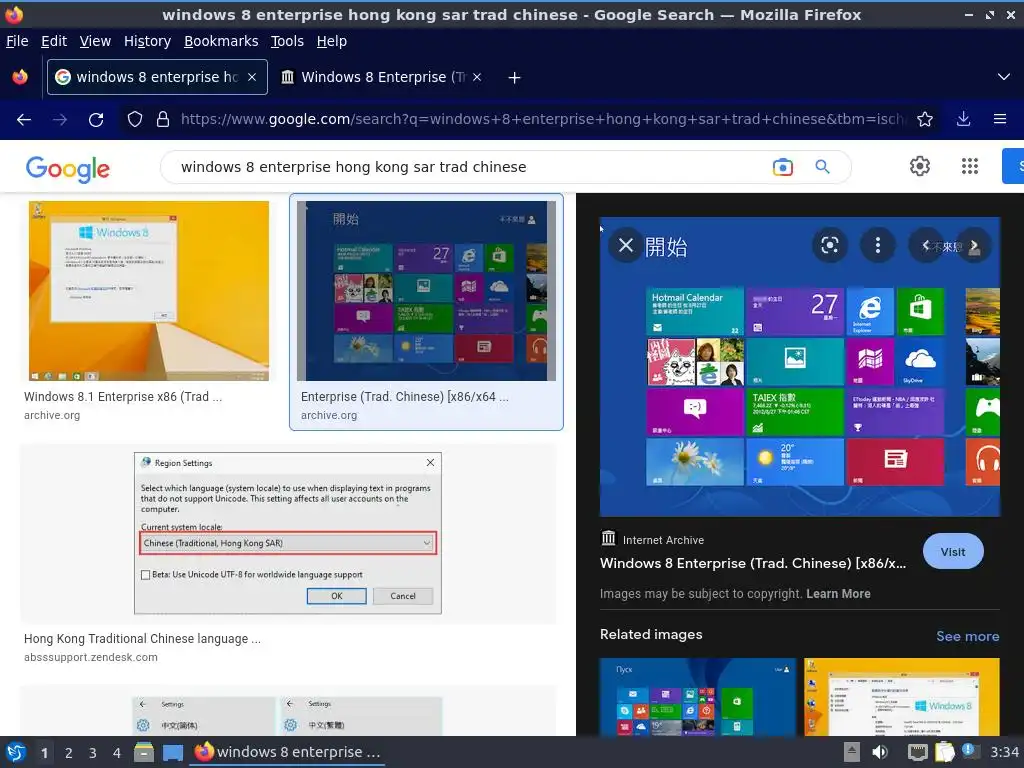The image size is (1024, 768).
Task: Open the Settings language image result at bottom
Action: coord(287,716)
